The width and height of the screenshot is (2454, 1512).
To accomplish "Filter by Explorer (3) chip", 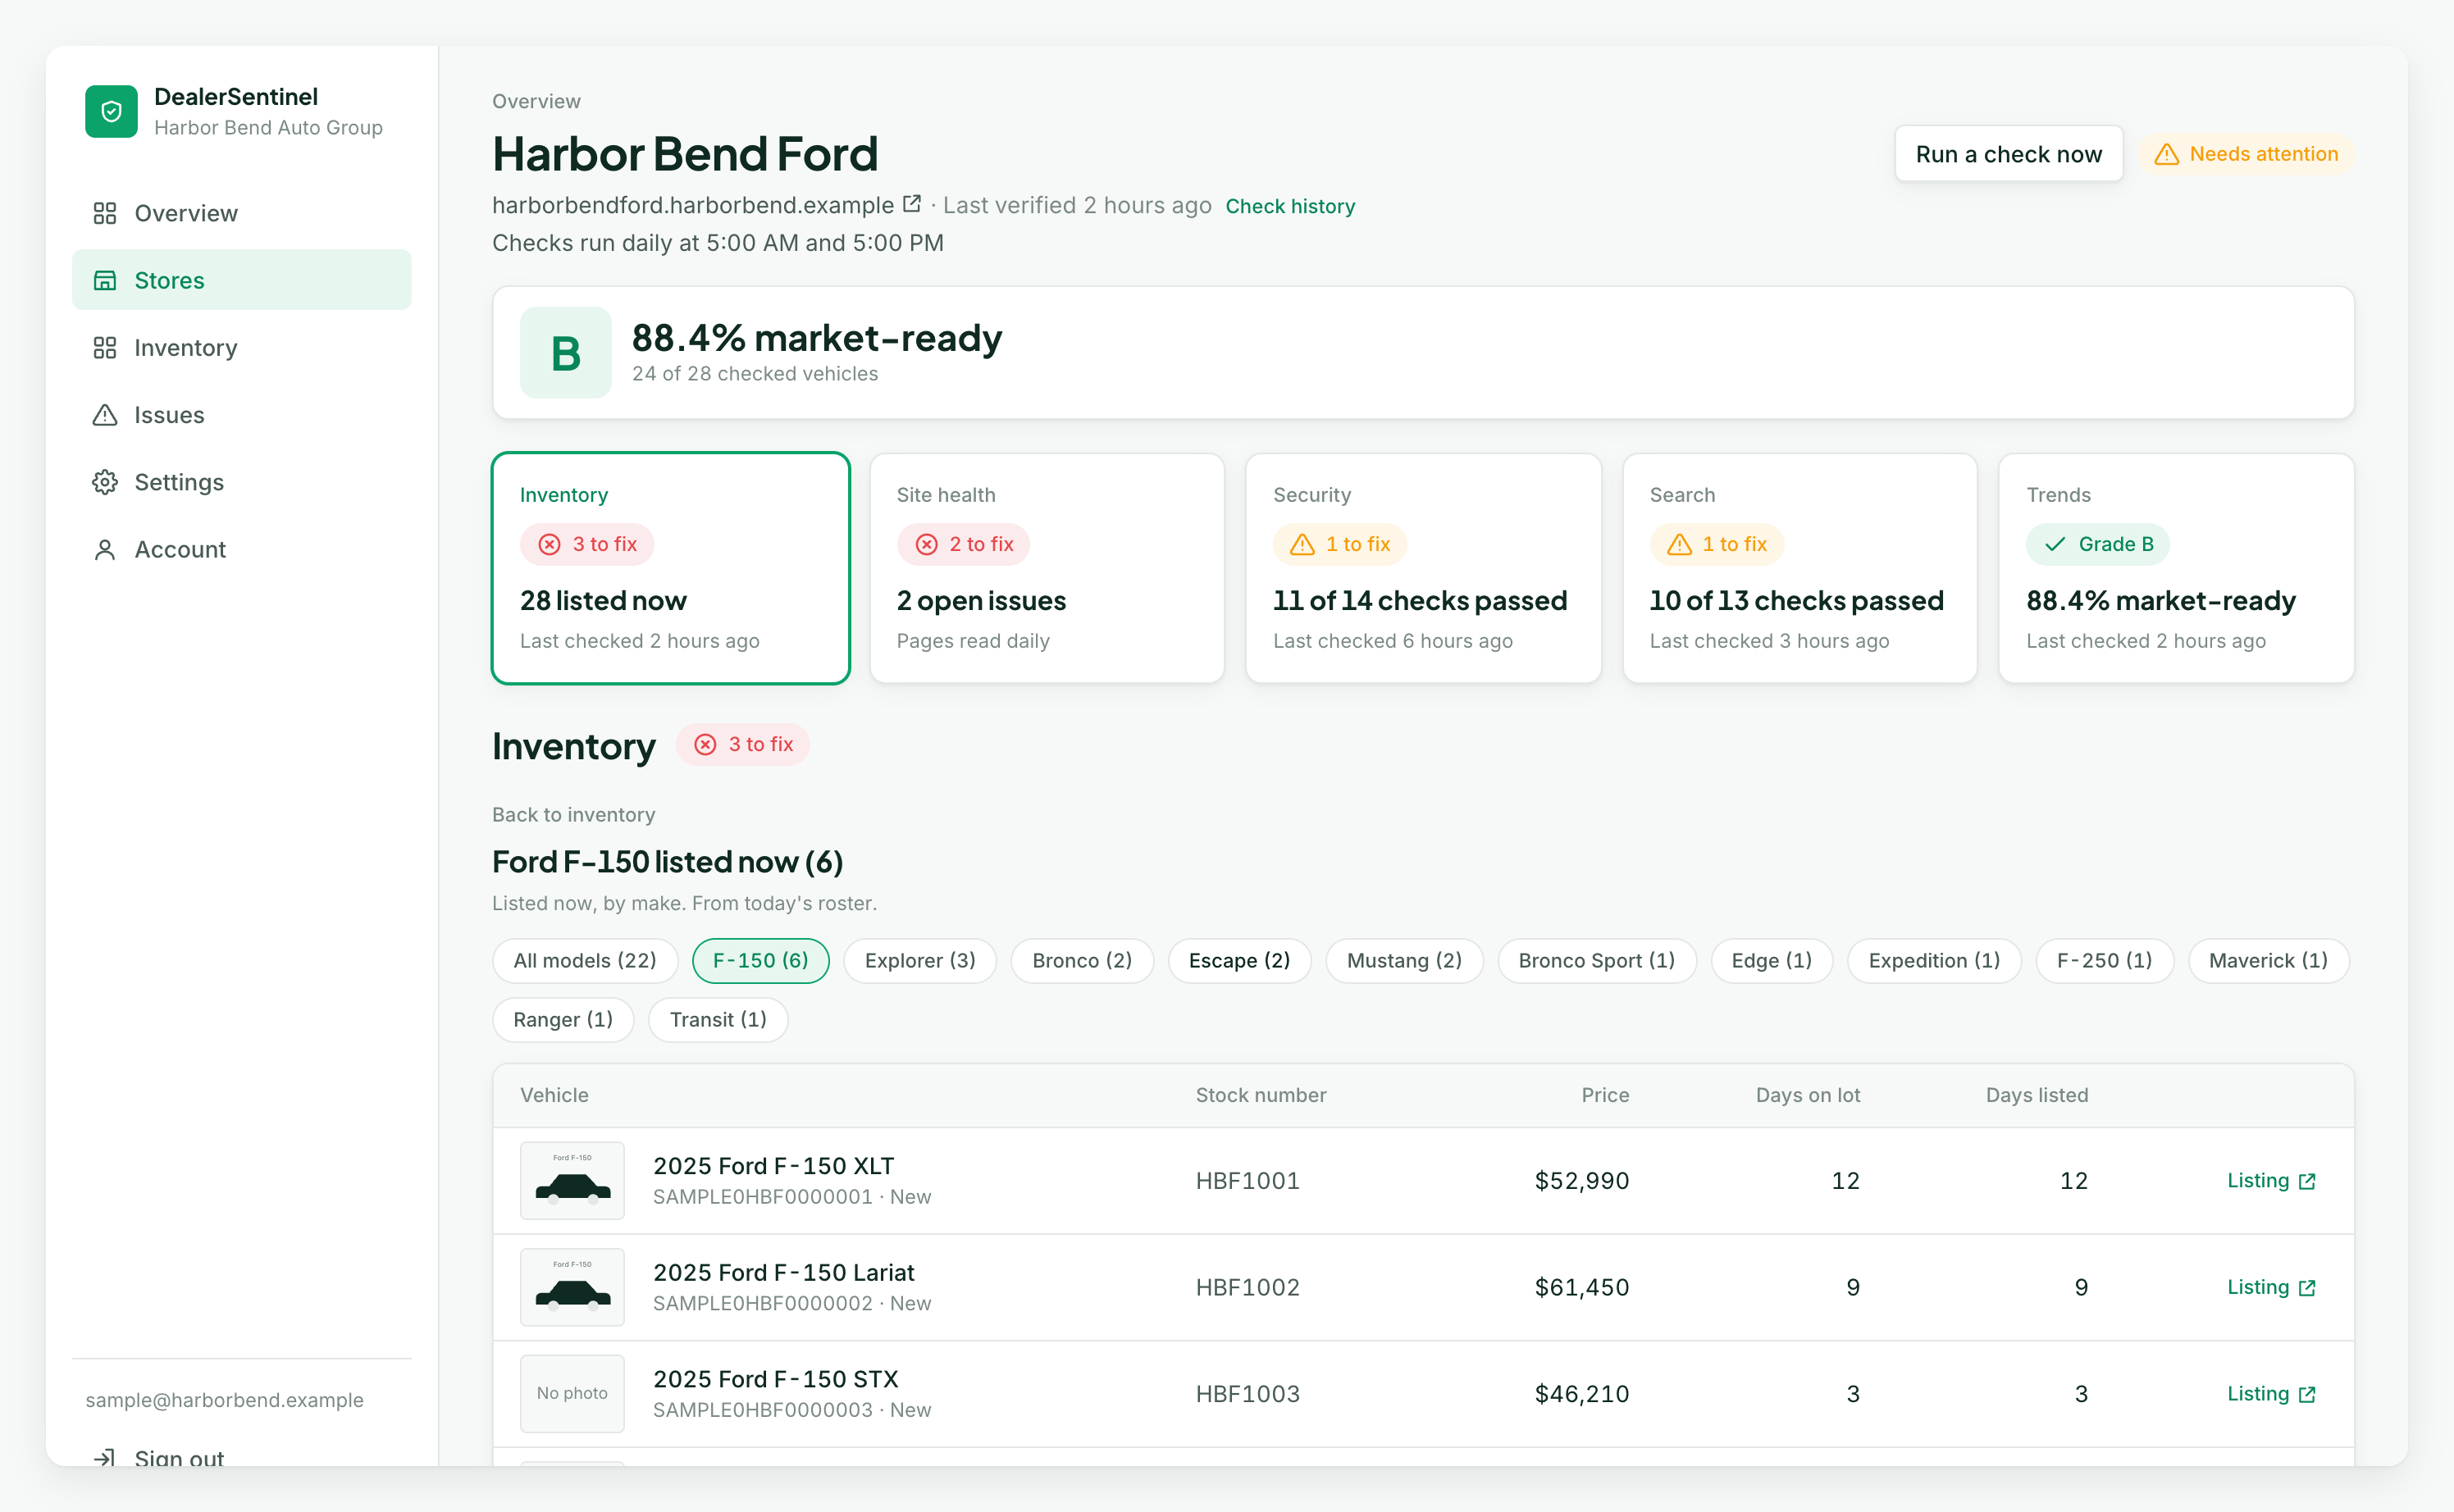I will [920, 961].
